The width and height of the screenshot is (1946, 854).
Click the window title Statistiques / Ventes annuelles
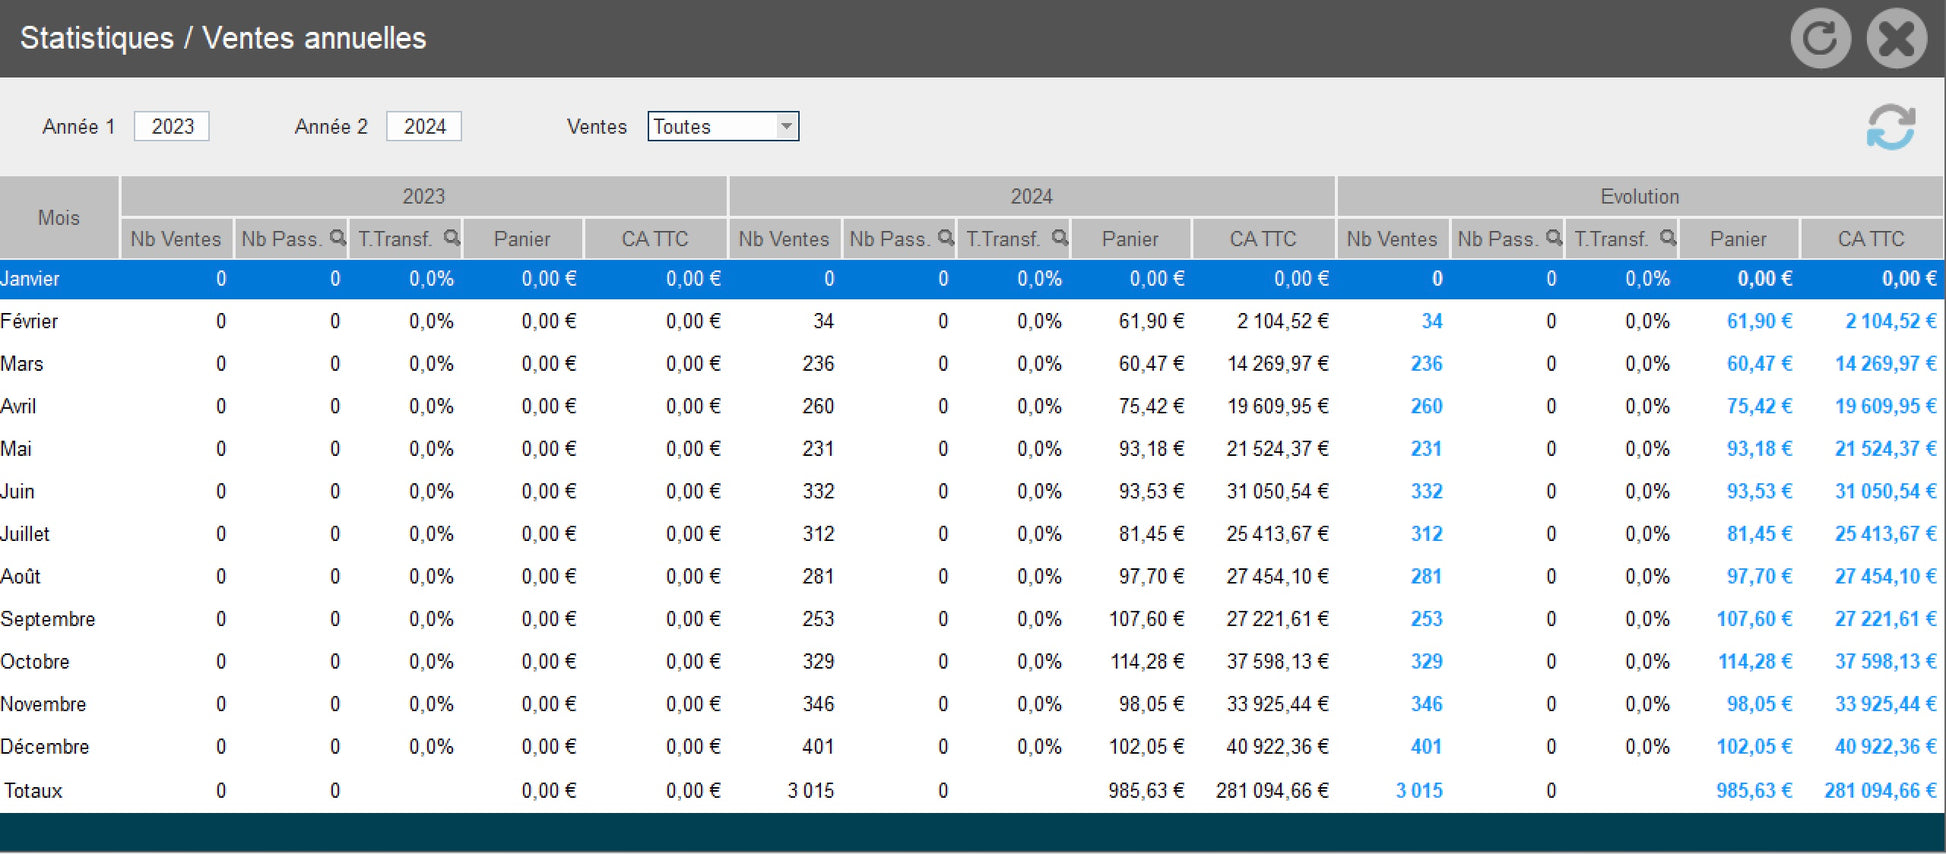(x=223, y=38)
